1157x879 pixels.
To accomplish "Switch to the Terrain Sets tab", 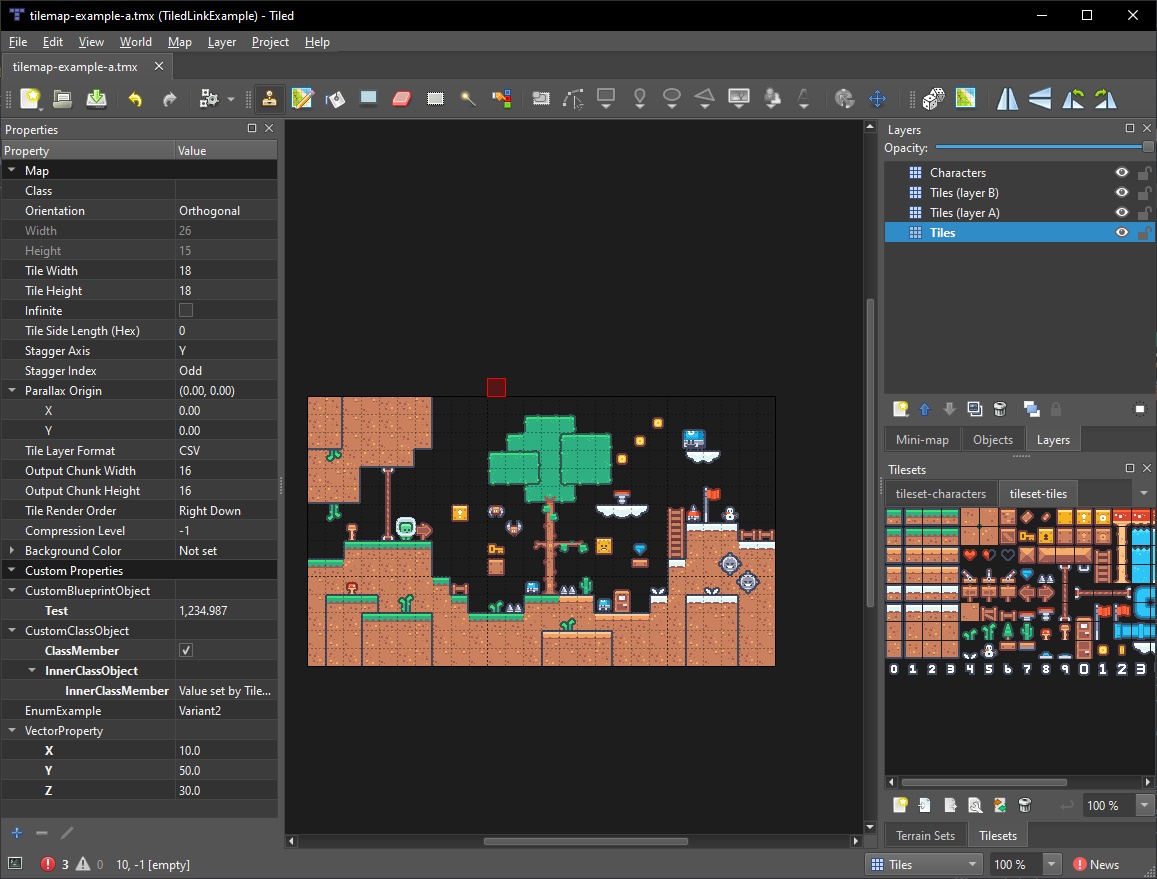I will [x=925, y=835].
